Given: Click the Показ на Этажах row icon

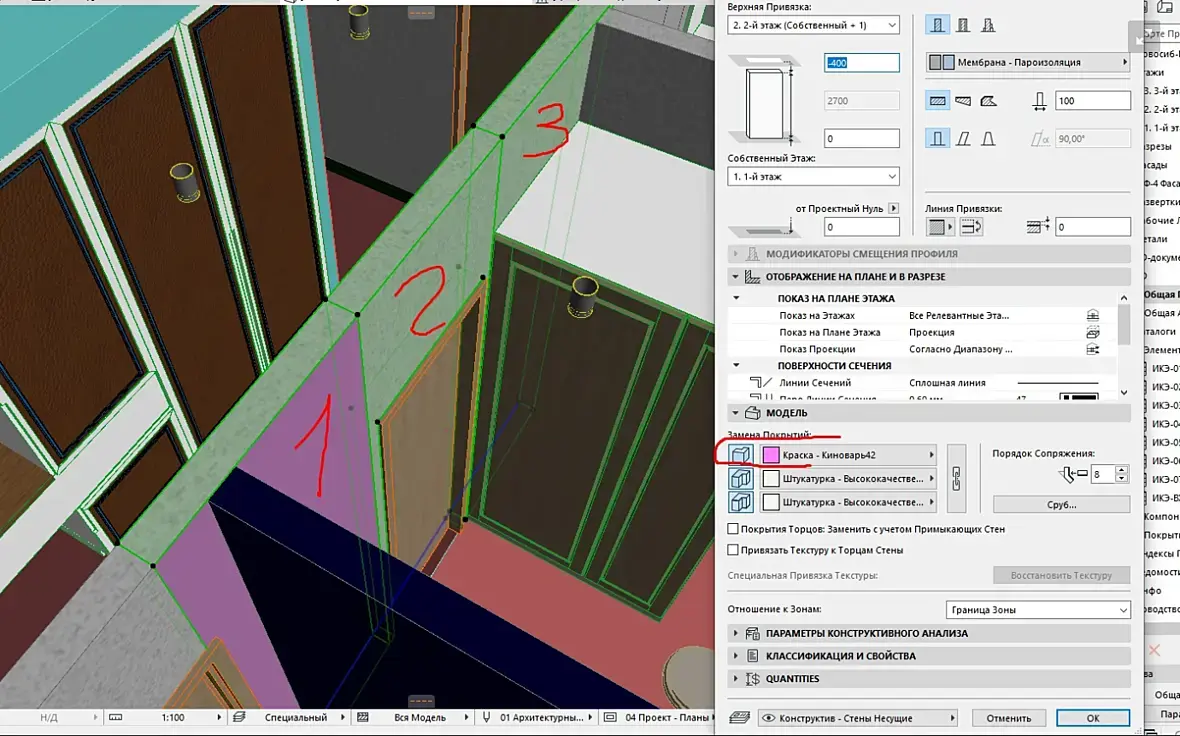Looking at the screenshot, I should [x=1093, y=315].
